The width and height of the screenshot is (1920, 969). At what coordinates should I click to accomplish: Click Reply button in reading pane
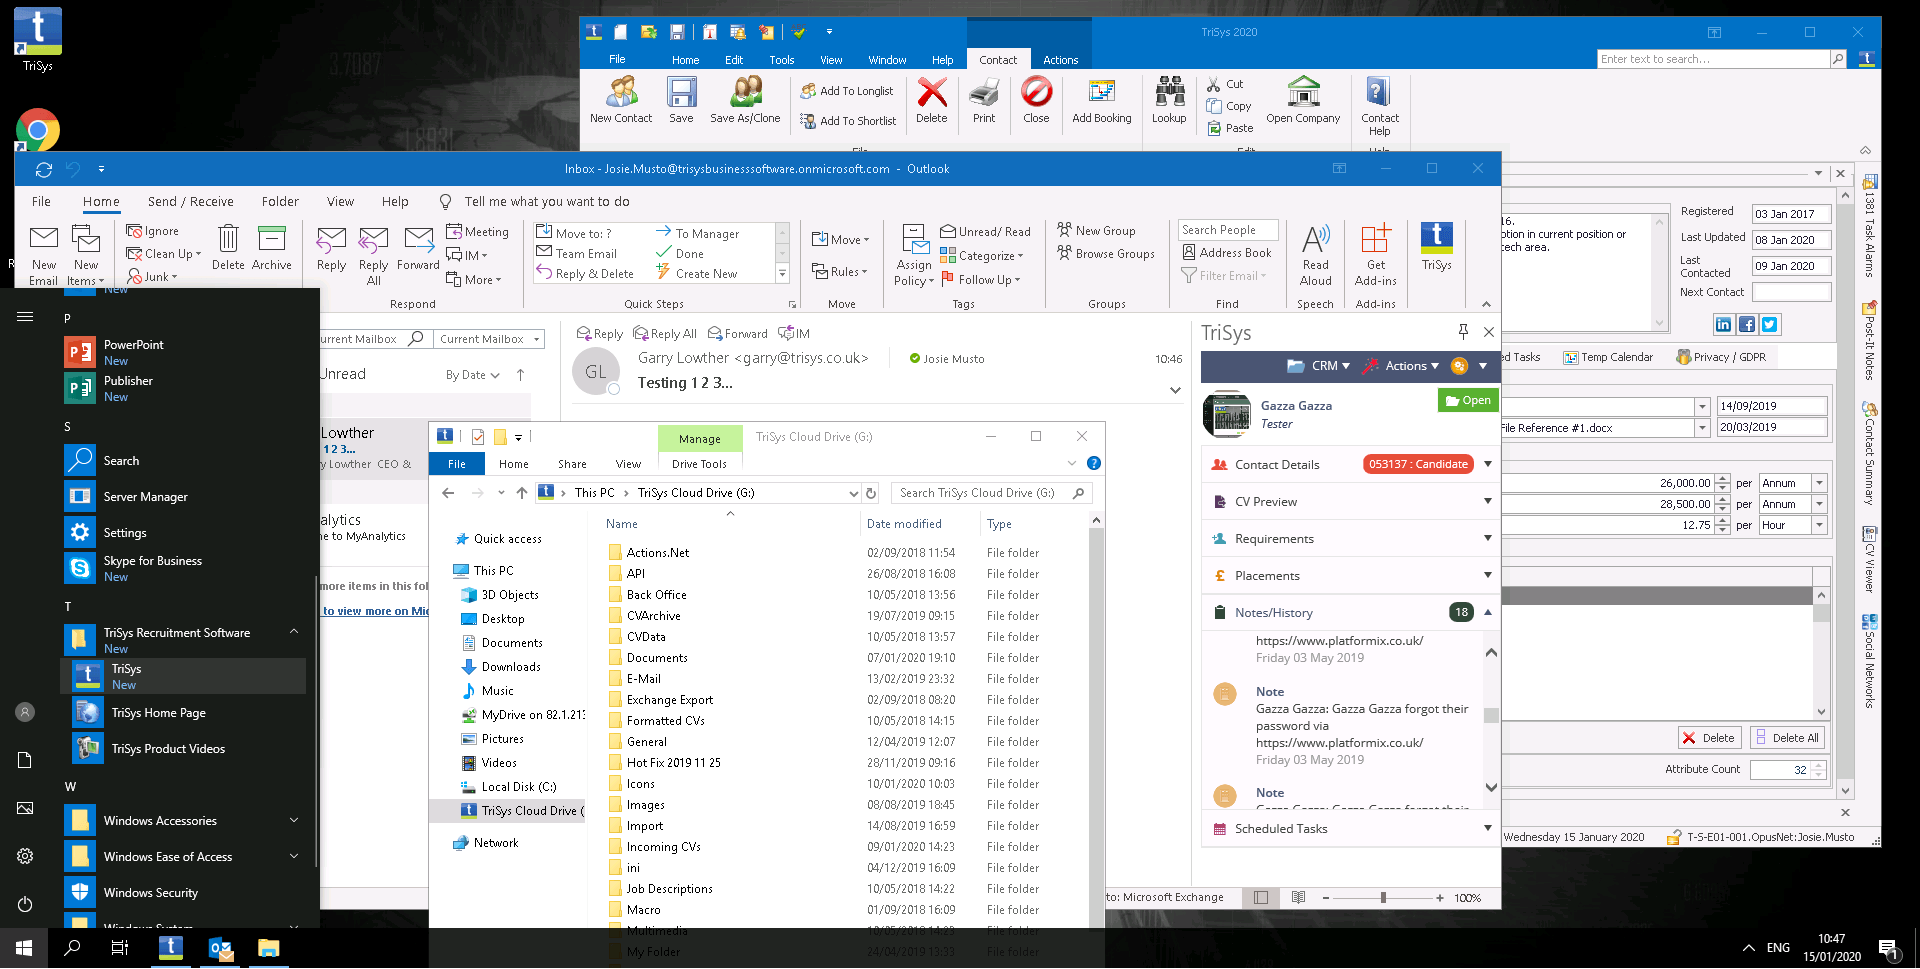(x=600, y=334)
